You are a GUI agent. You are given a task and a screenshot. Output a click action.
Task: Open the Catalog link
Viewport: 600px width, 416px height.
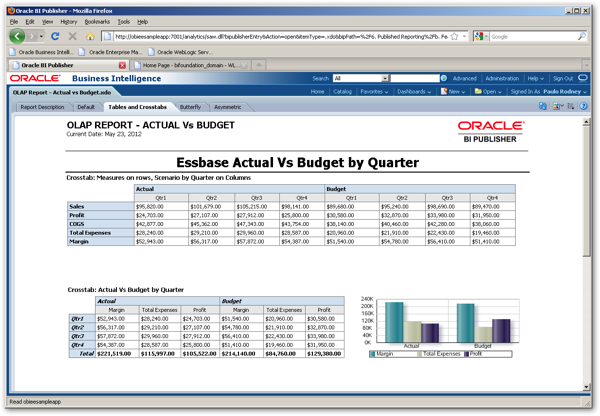point(342,92)
